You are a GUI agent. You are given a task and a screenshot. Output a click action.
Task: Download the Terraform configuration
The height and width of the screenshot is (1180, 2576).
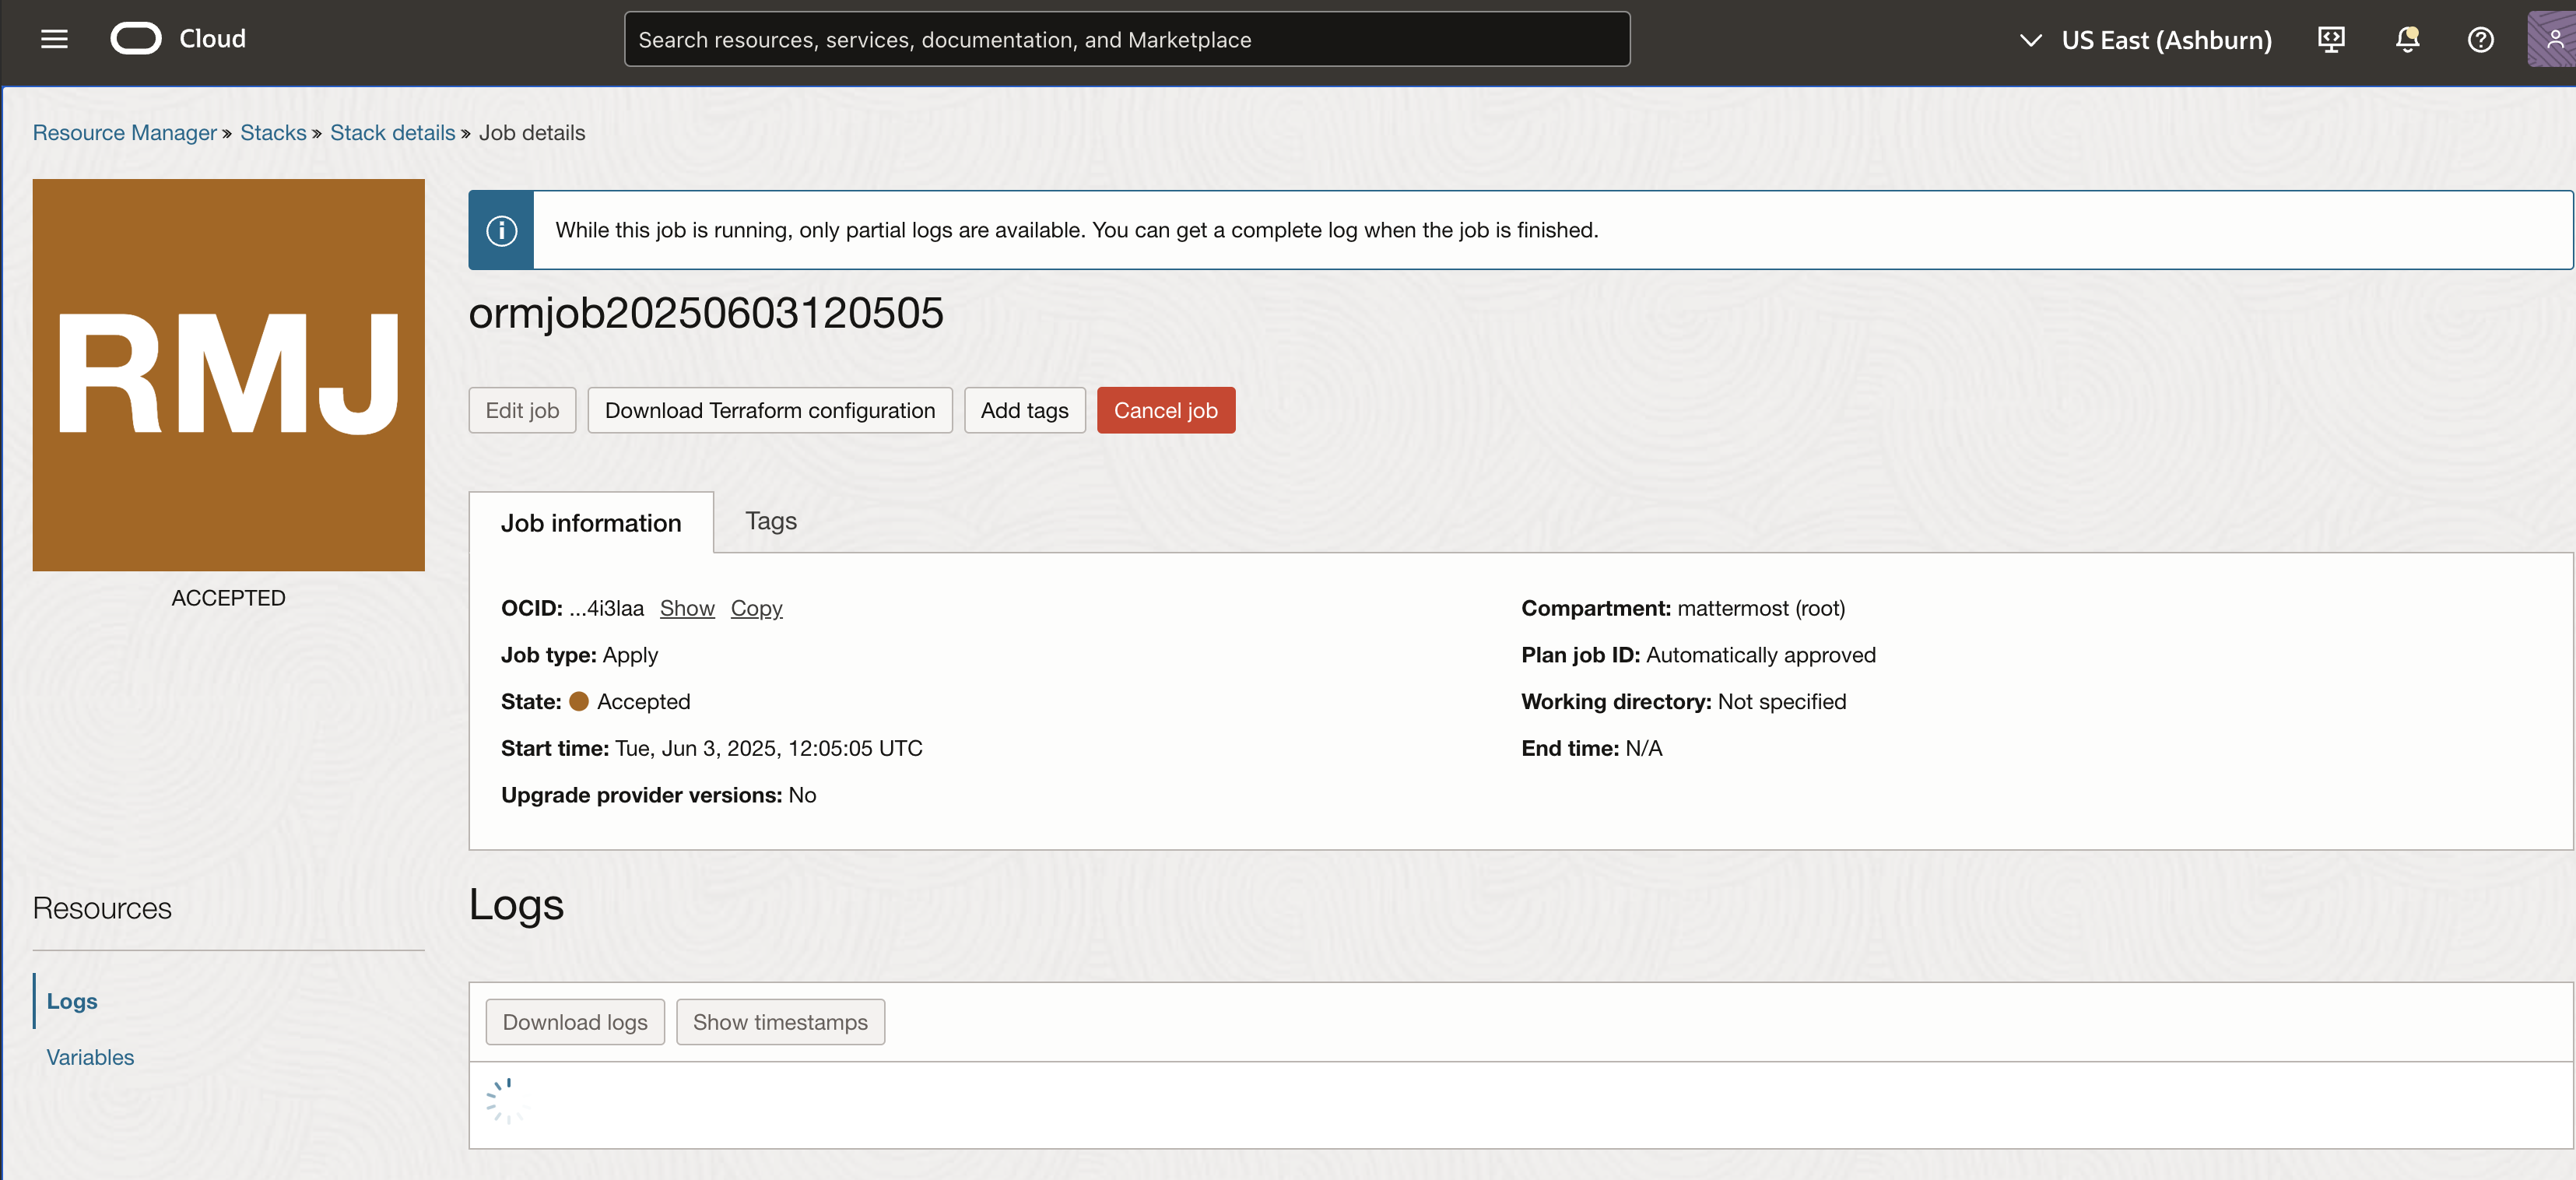pyautogui.click(x=770, y=410)
